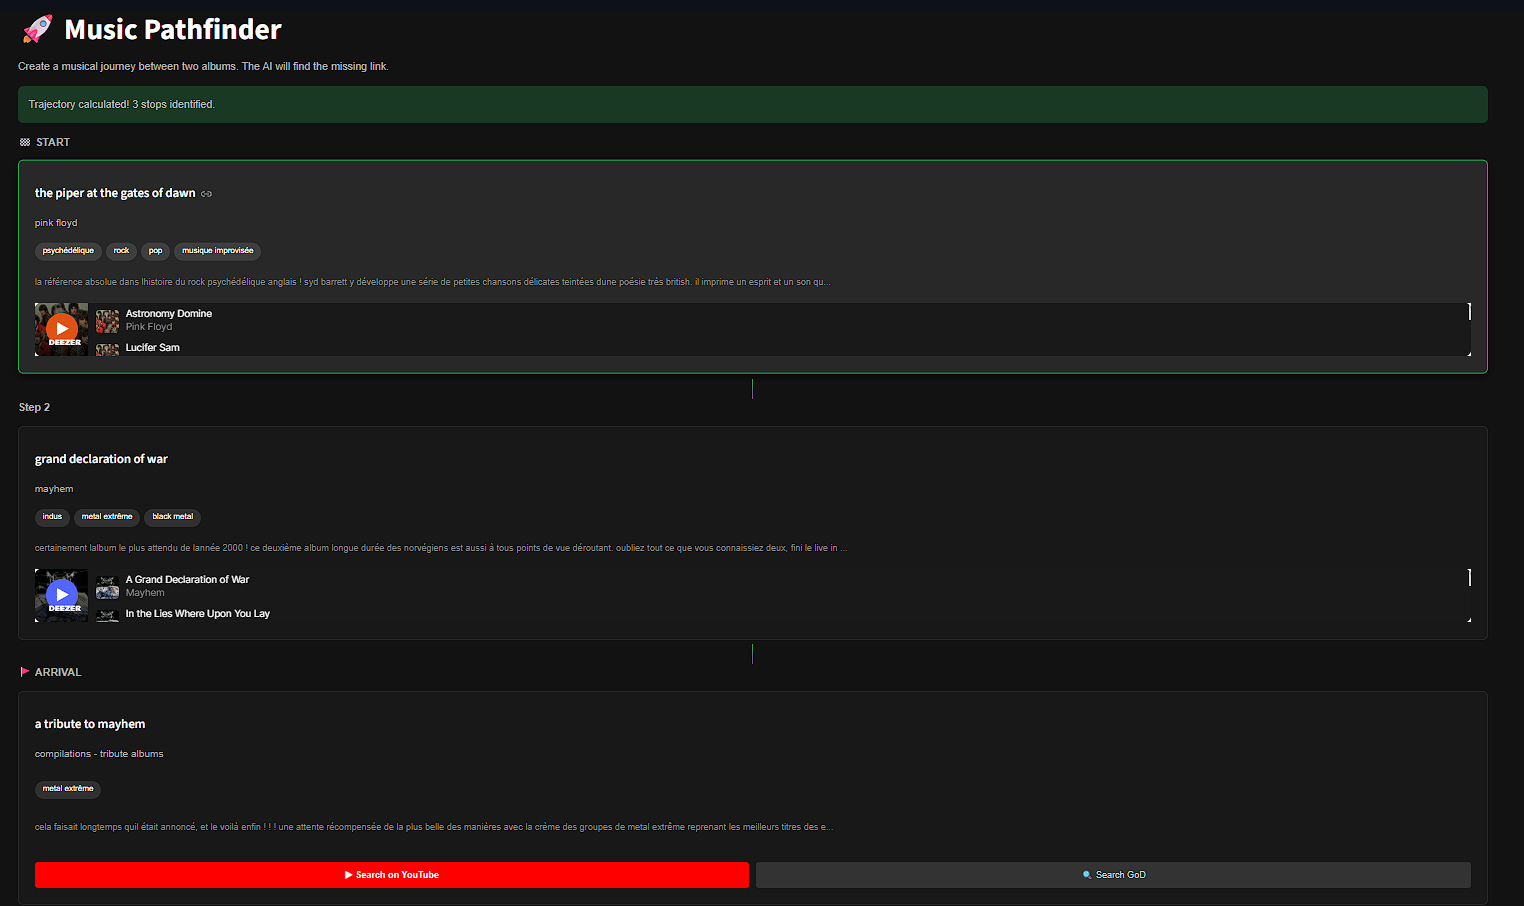The image size is (1524, 906).
Task: Search a tribute to mayhem on YouTube
Action: click(x=391, y=875)
